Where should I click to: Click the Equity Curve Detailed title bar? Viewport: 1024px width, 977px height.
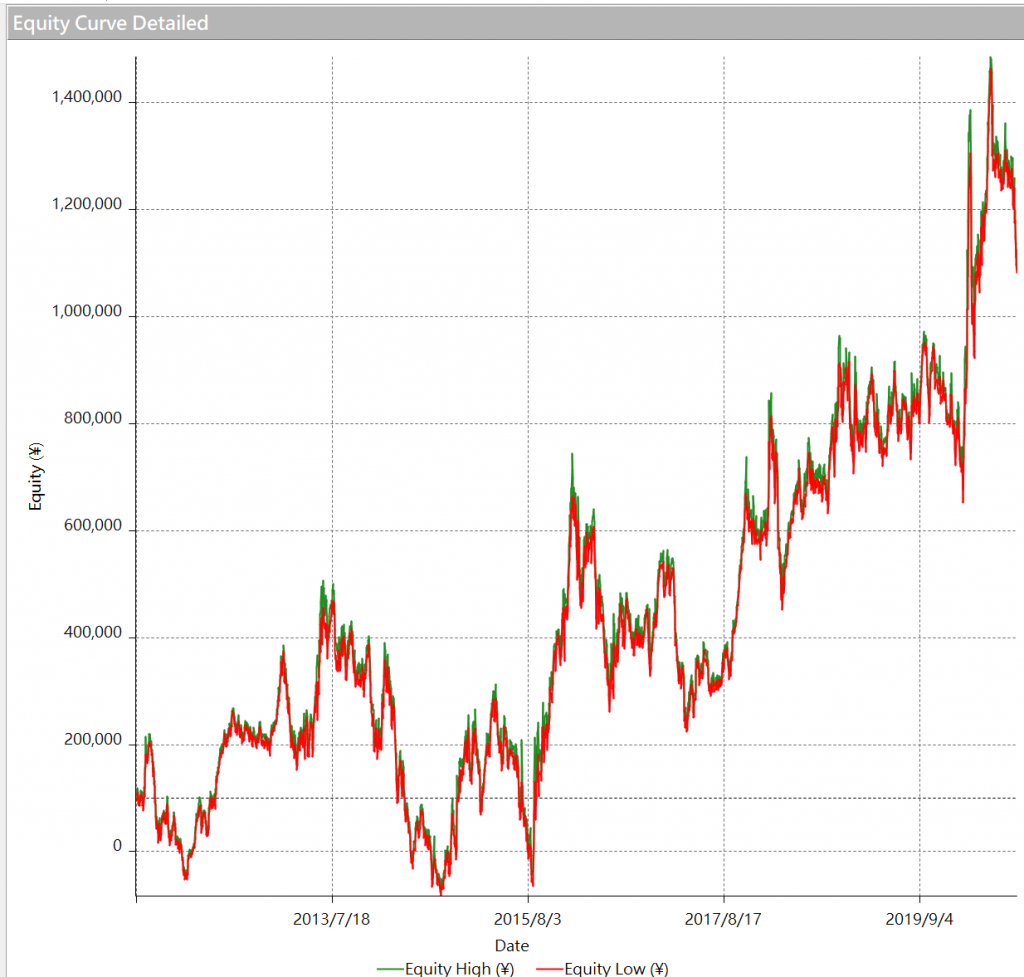110,22
